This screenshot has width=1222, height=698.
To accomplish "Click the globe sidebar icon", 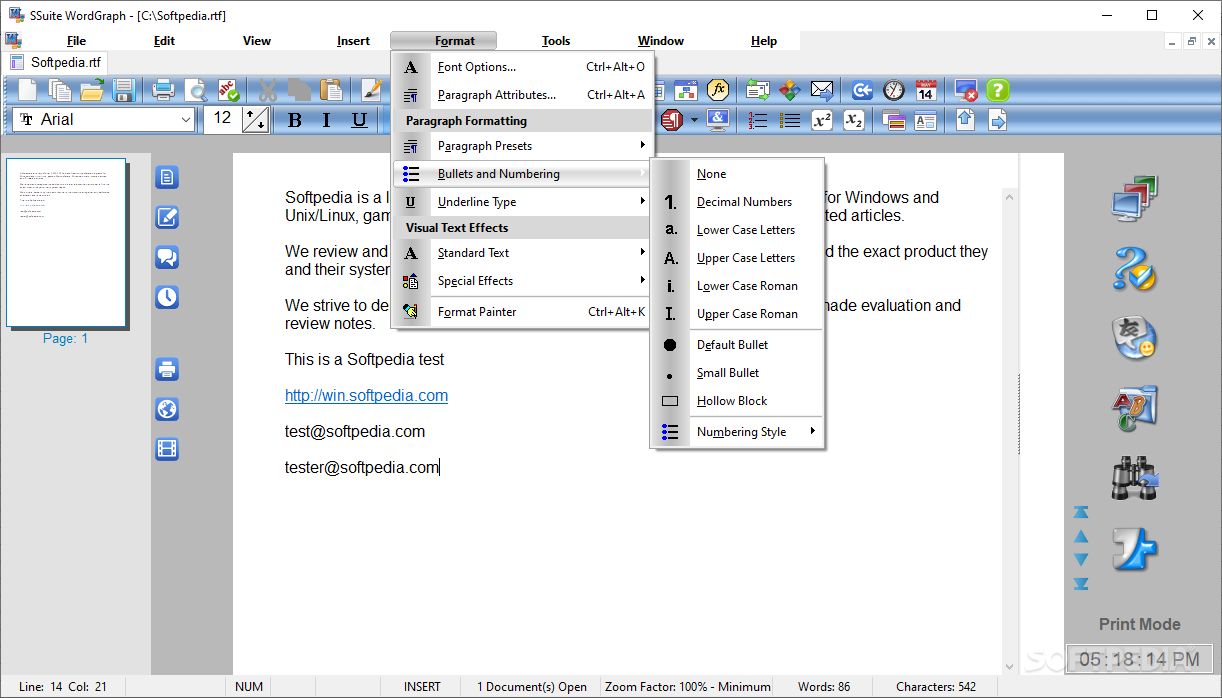I will pos(167,409).
